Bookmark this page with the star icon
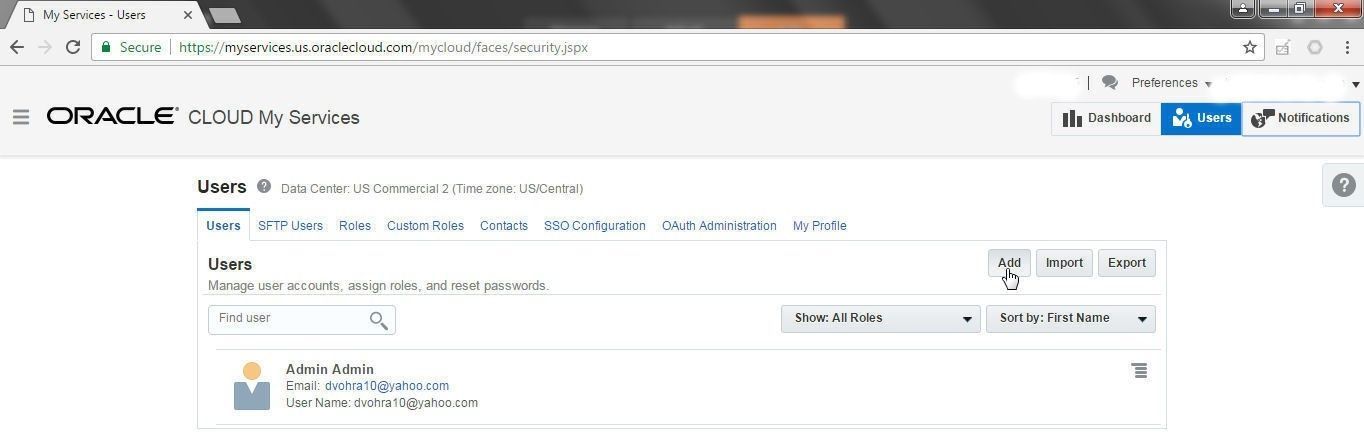This screenshot has width=1364, height=439. pos(1249,47)
